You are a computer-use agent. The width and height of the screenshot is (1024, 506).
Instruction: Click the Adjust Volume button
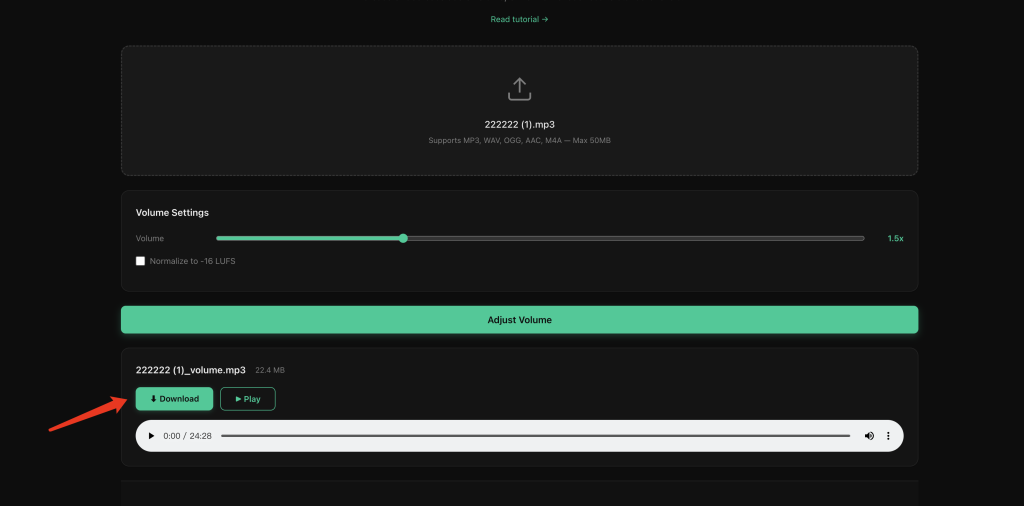click(x=519, y=320)
